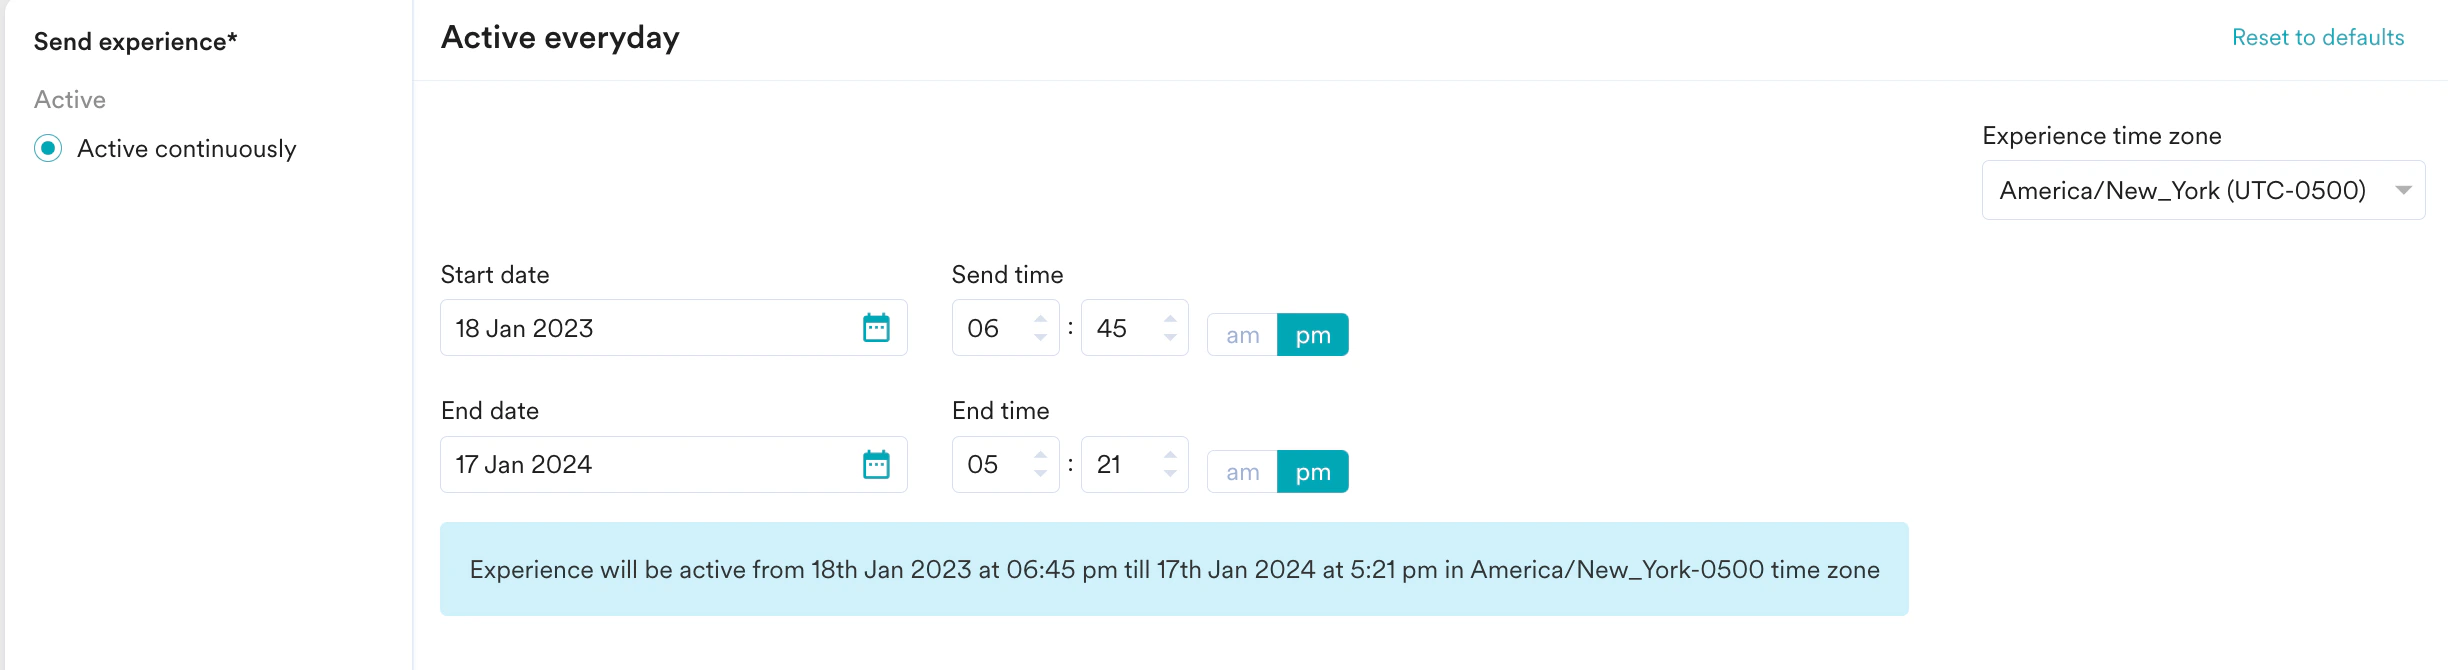
Task: Open the End date calendar picker
Action: (x=878, y=463)
